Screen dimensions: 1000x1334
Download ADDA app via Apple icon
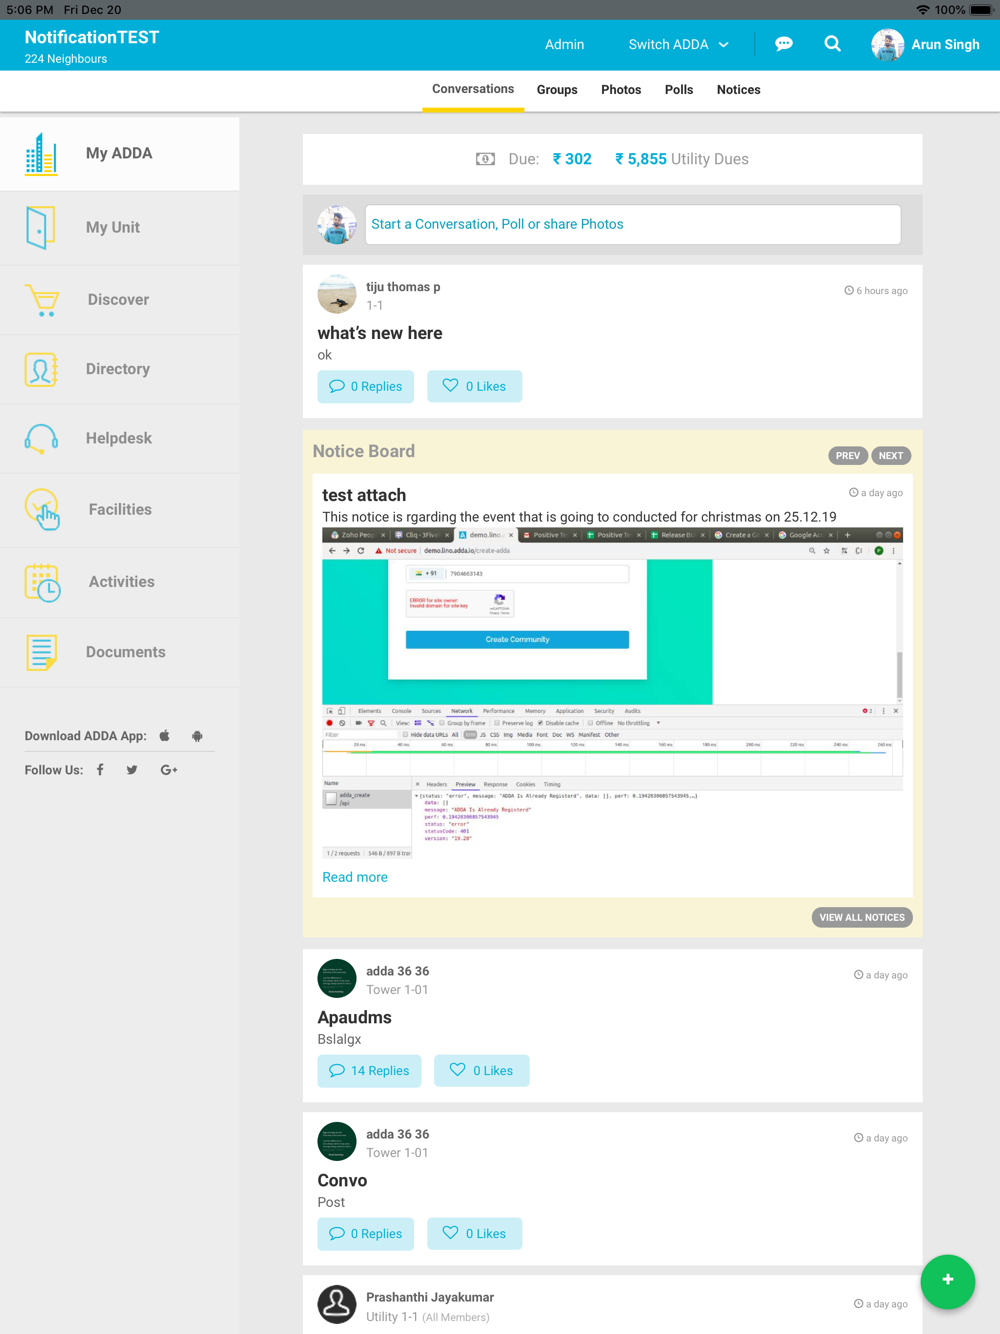165,736
